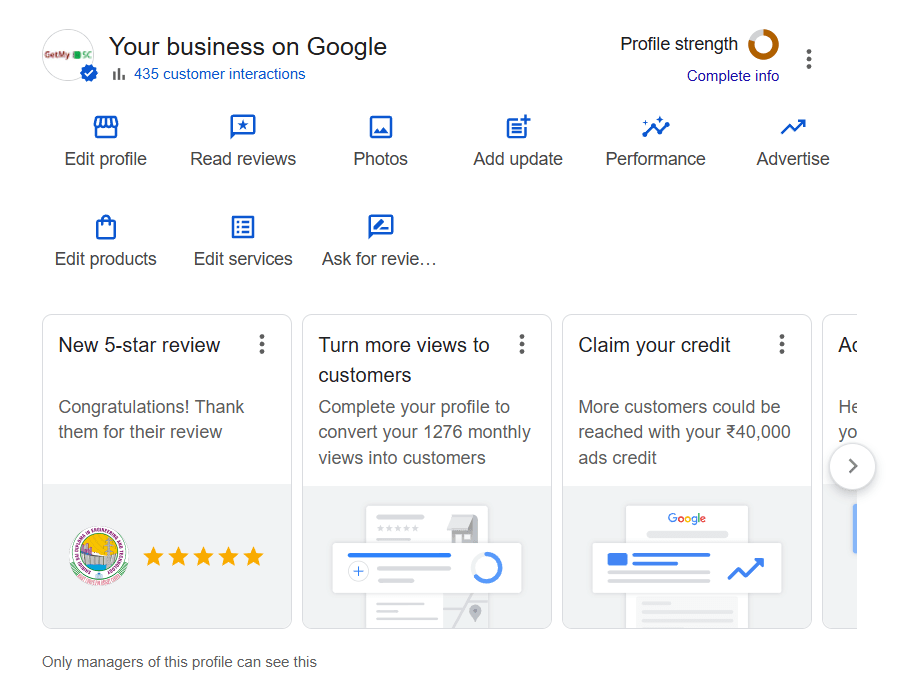This screenshot has height=680, width=921.
Task: Click the Advertise label
Action: tap(793, 159)
